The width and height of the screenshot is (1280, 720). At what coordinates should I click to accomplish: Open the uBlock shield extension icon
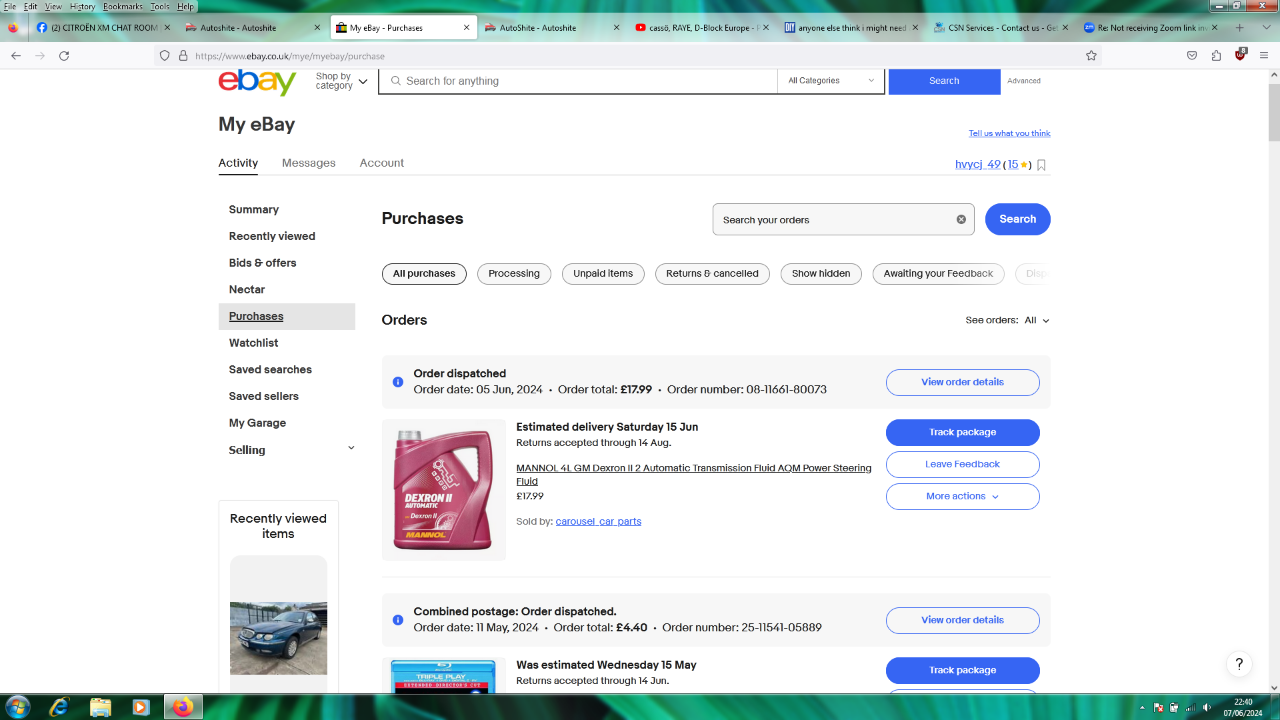pyautogui.click(x=1240, y=55)
